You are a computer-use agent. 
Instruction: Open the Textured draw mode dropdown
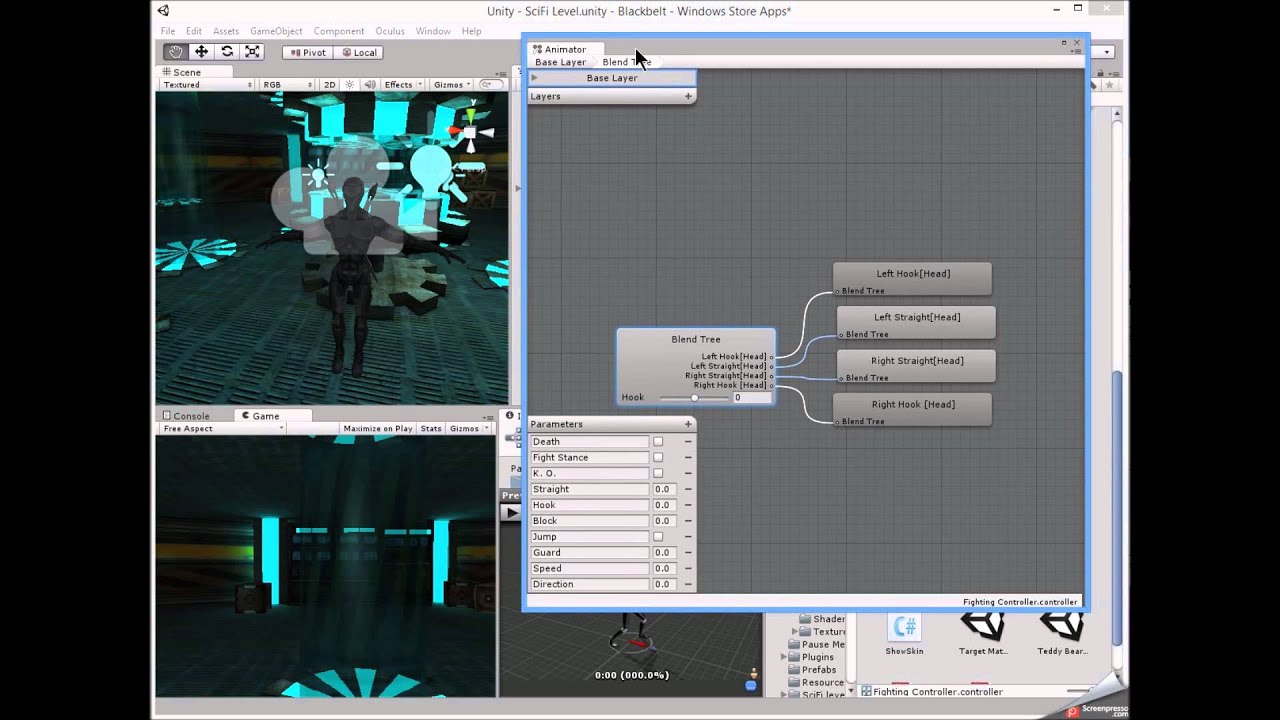coord(207,85)
